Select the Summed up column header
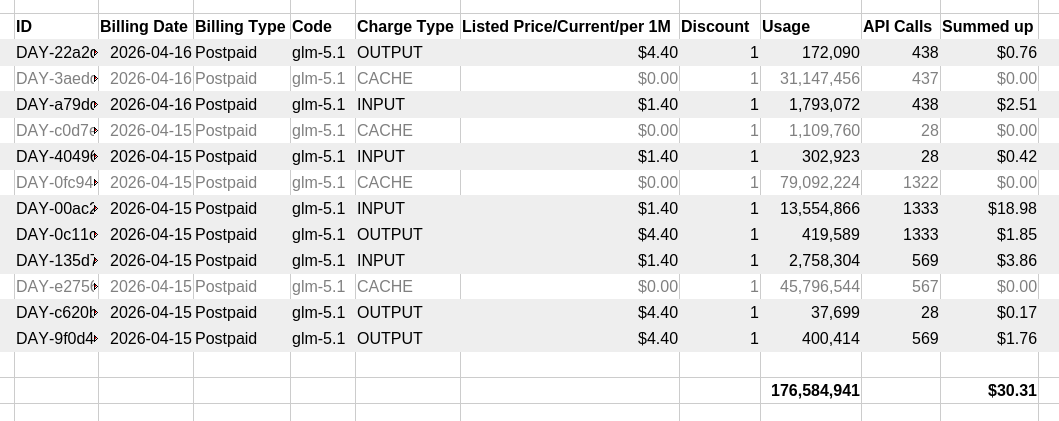The height and width of the screenshot is (421, 1059). coord(988,27)
